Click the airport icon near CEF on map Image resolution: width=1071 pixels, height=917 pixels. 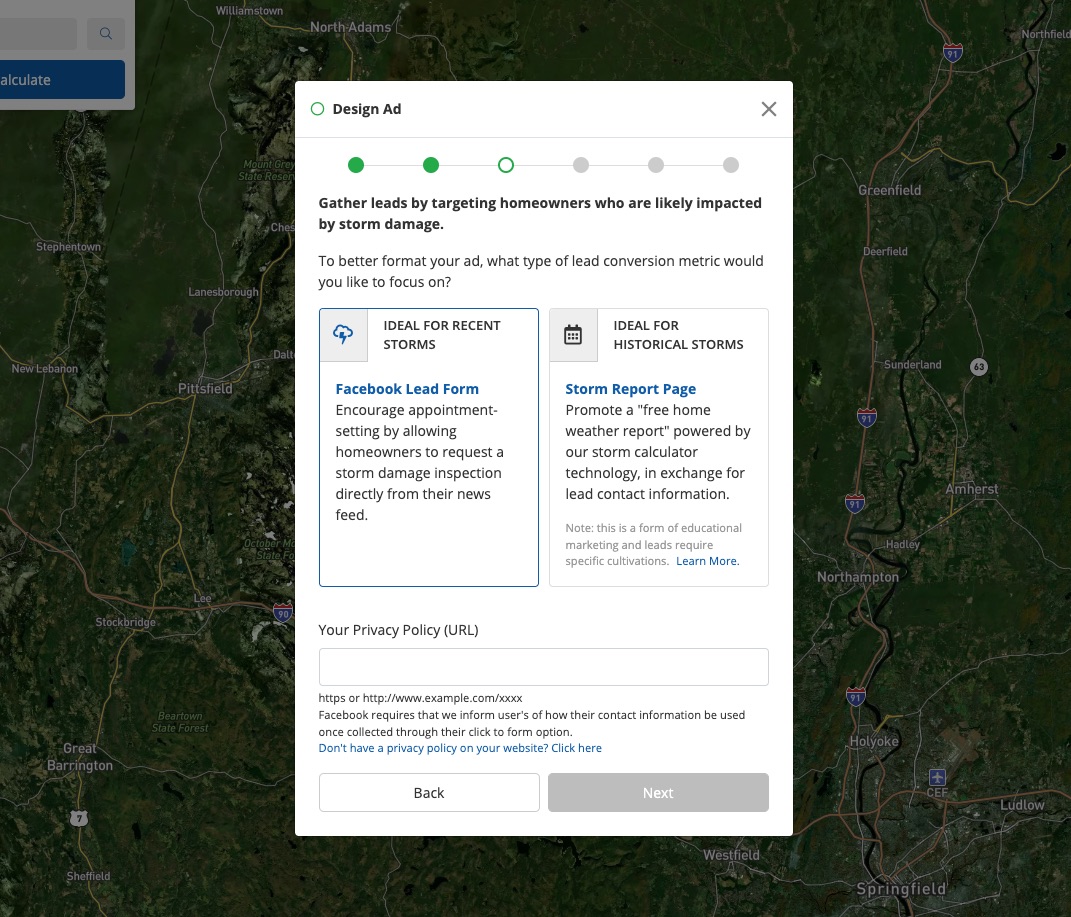coord(937,777)
